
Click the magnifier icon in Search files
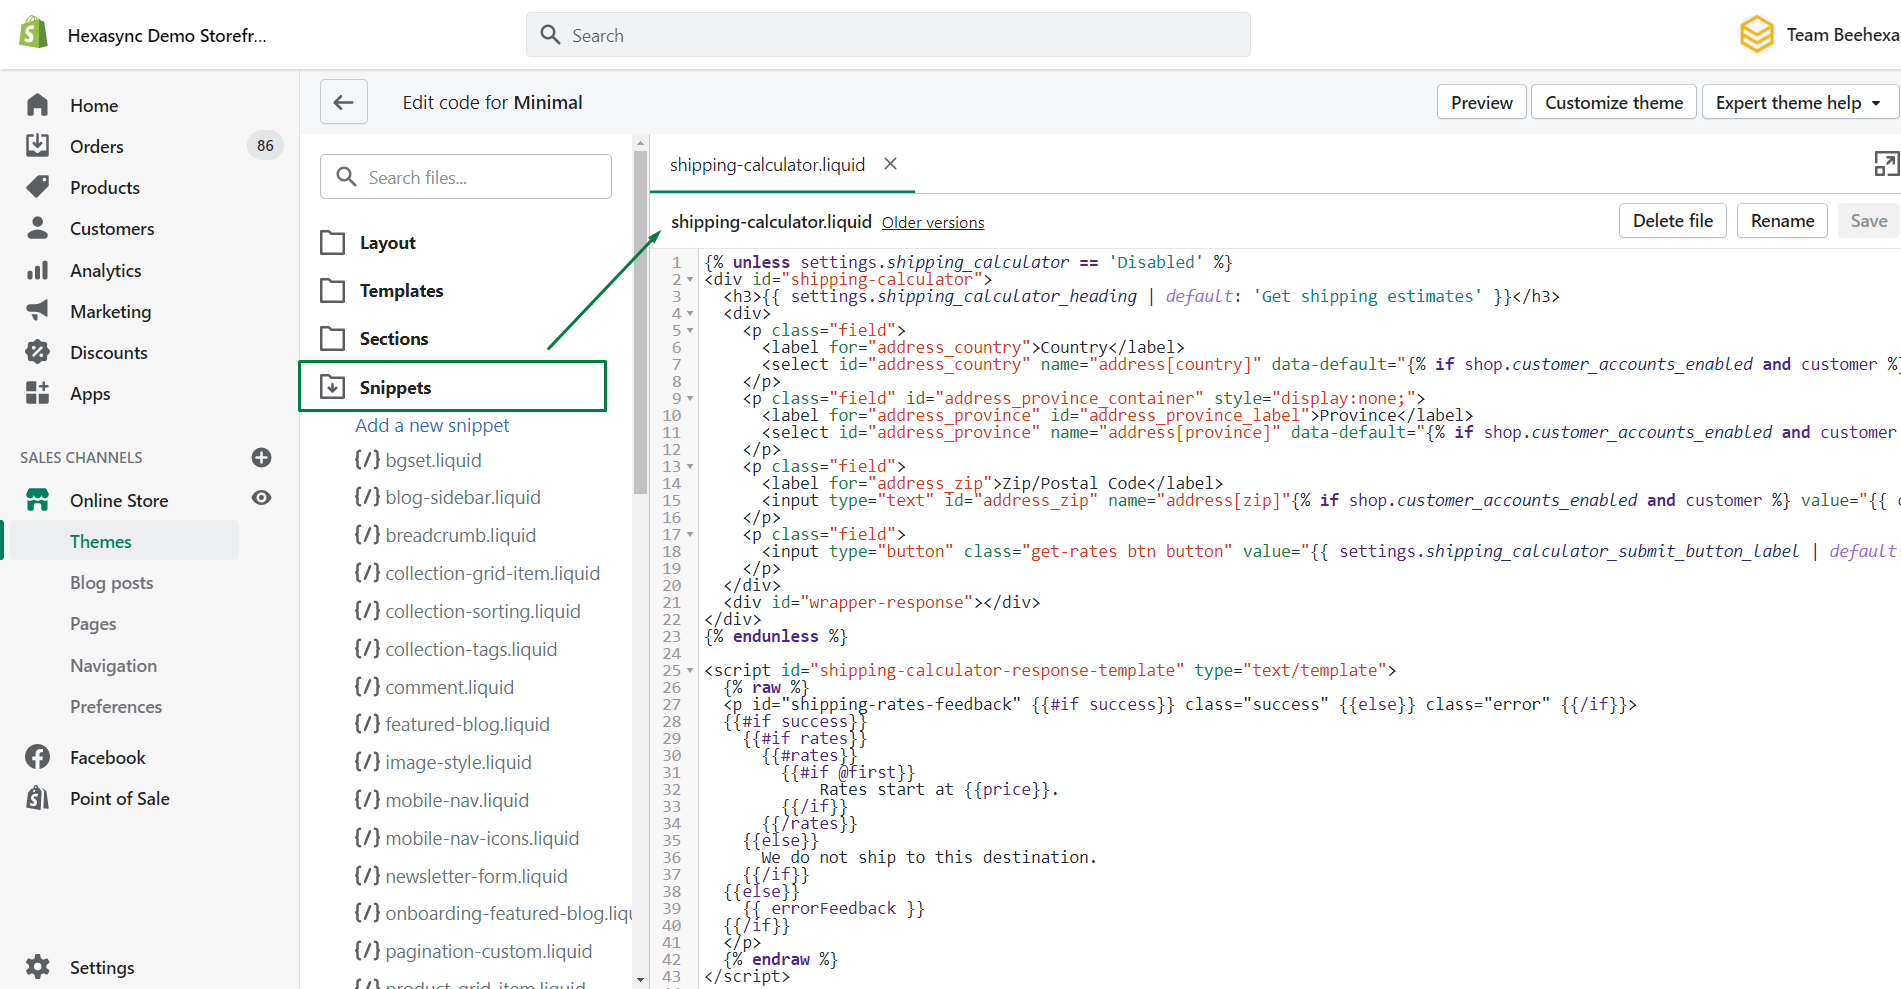[x=346, y=177]
